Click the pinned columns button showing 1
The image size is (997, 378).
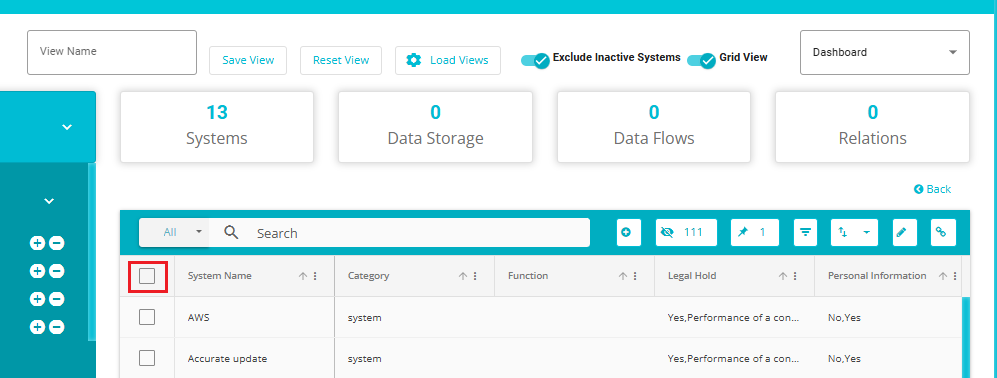(x=755, y=233)
